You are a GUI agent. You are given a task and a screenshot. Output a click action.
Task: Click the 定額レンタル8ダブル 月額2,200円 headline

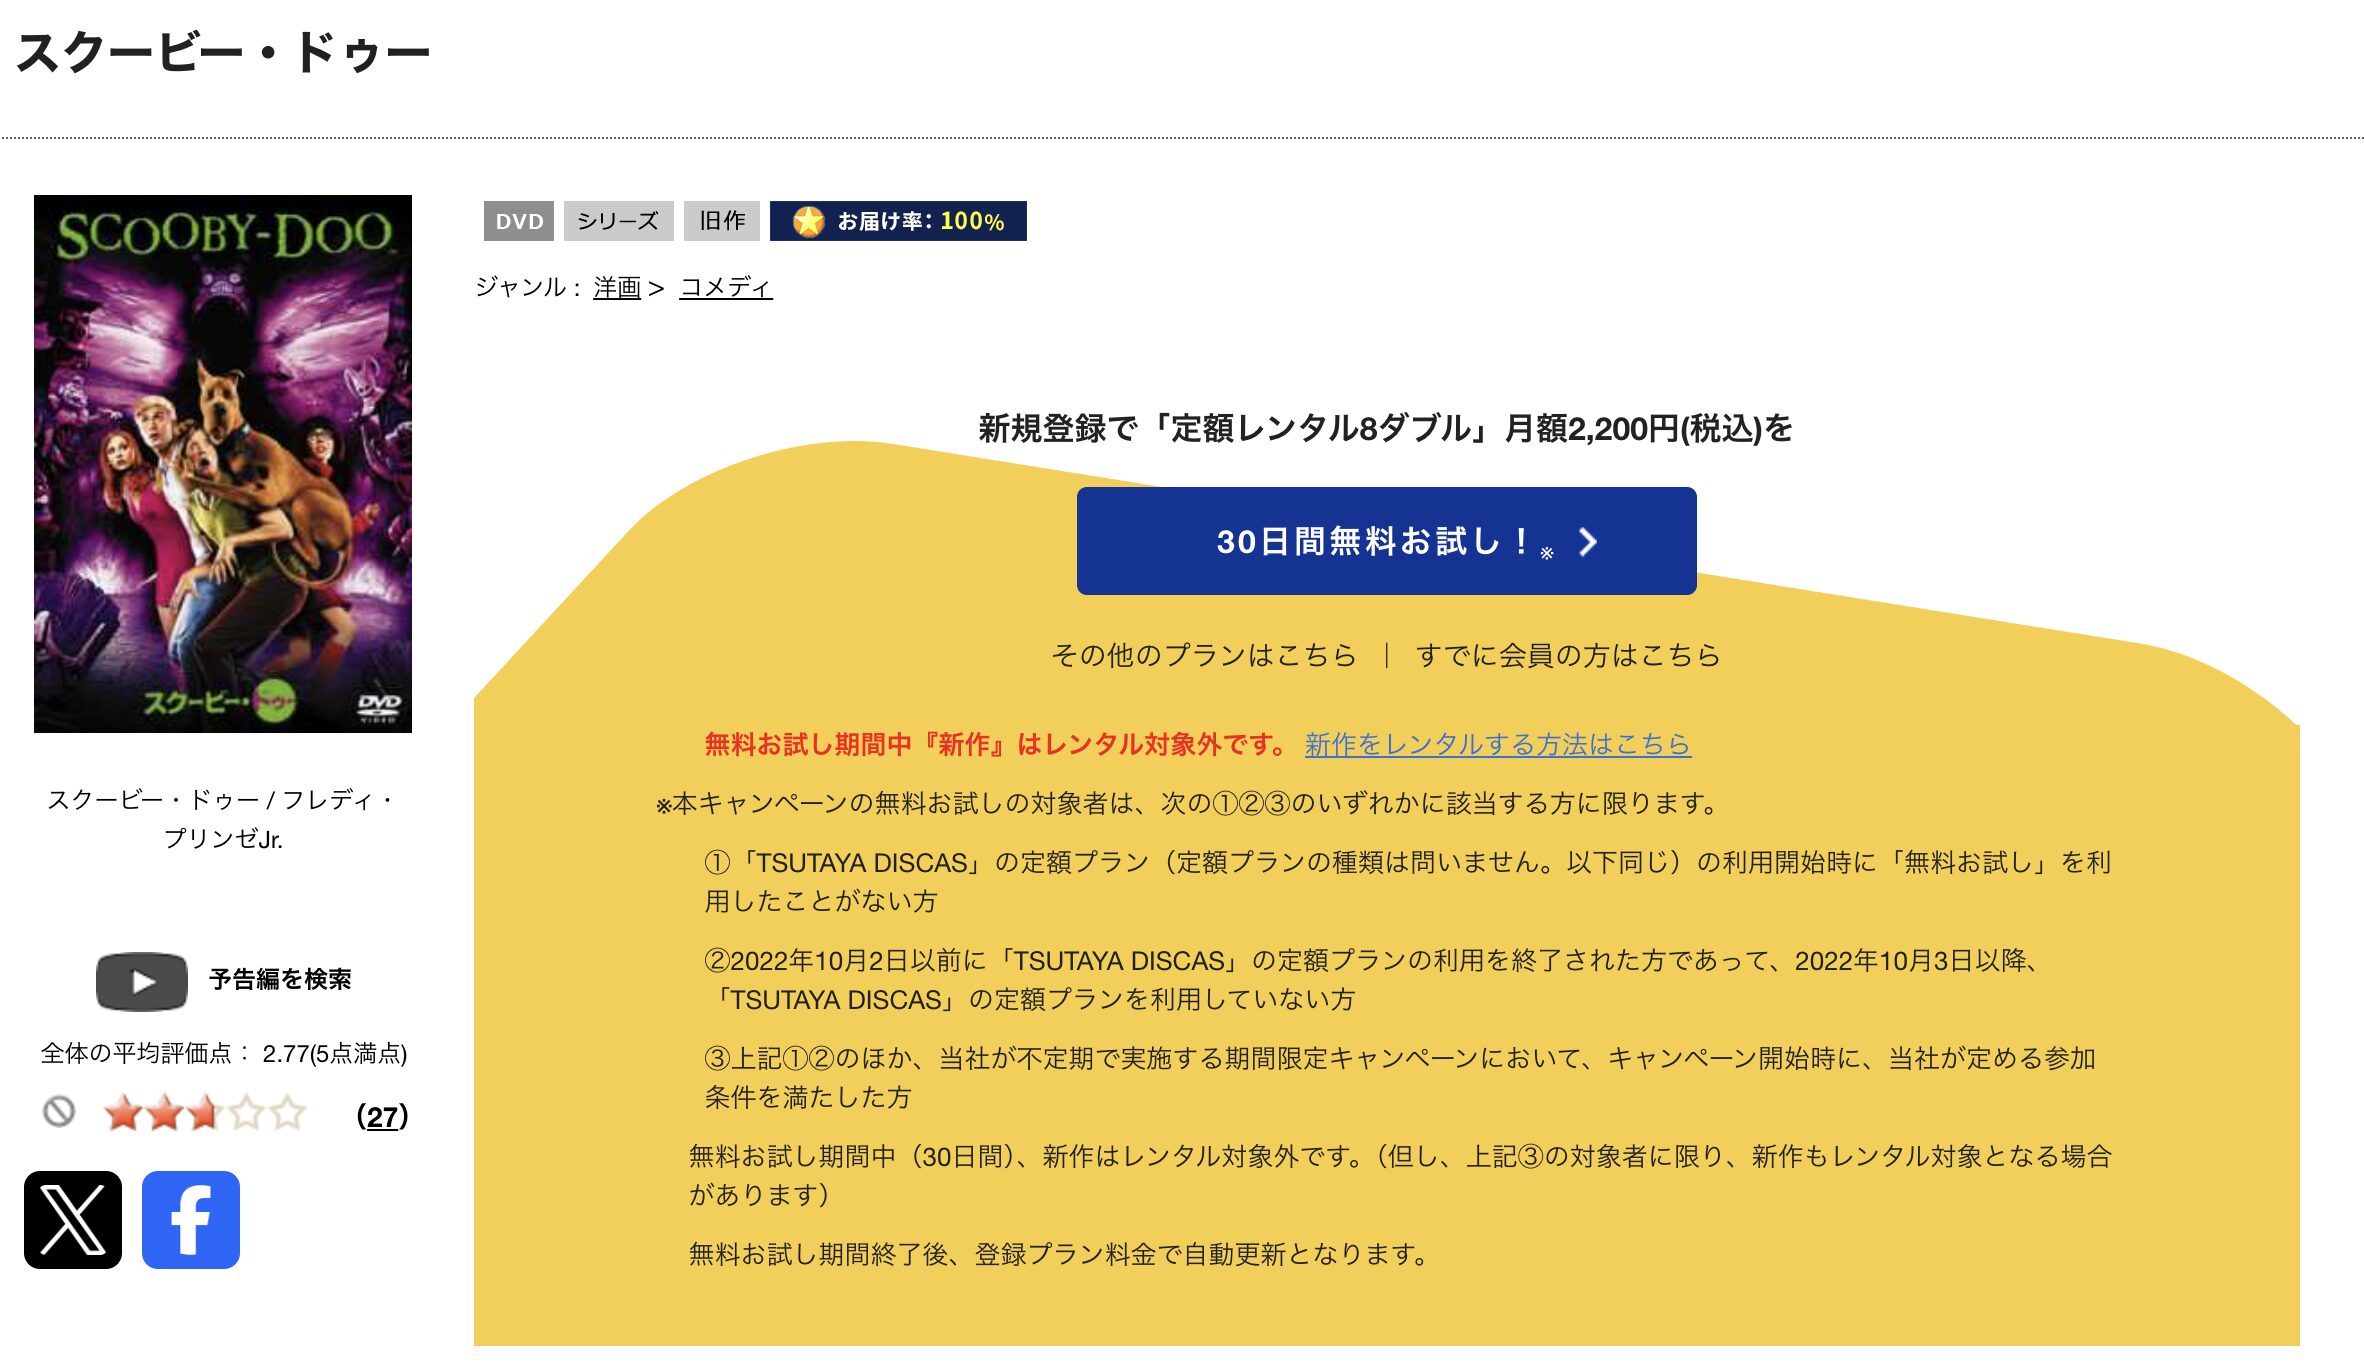[x=1386, y=429]
